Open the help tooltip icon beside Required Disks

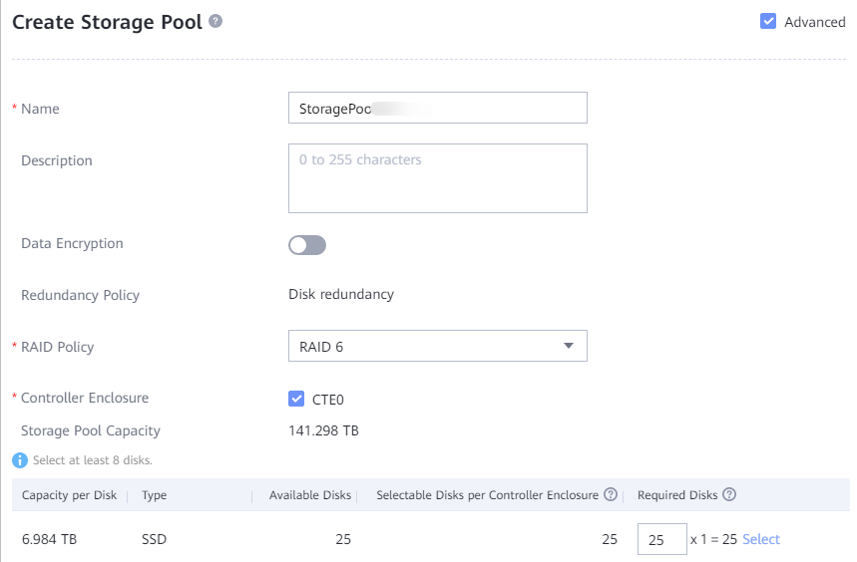click(x=730, y=495)
